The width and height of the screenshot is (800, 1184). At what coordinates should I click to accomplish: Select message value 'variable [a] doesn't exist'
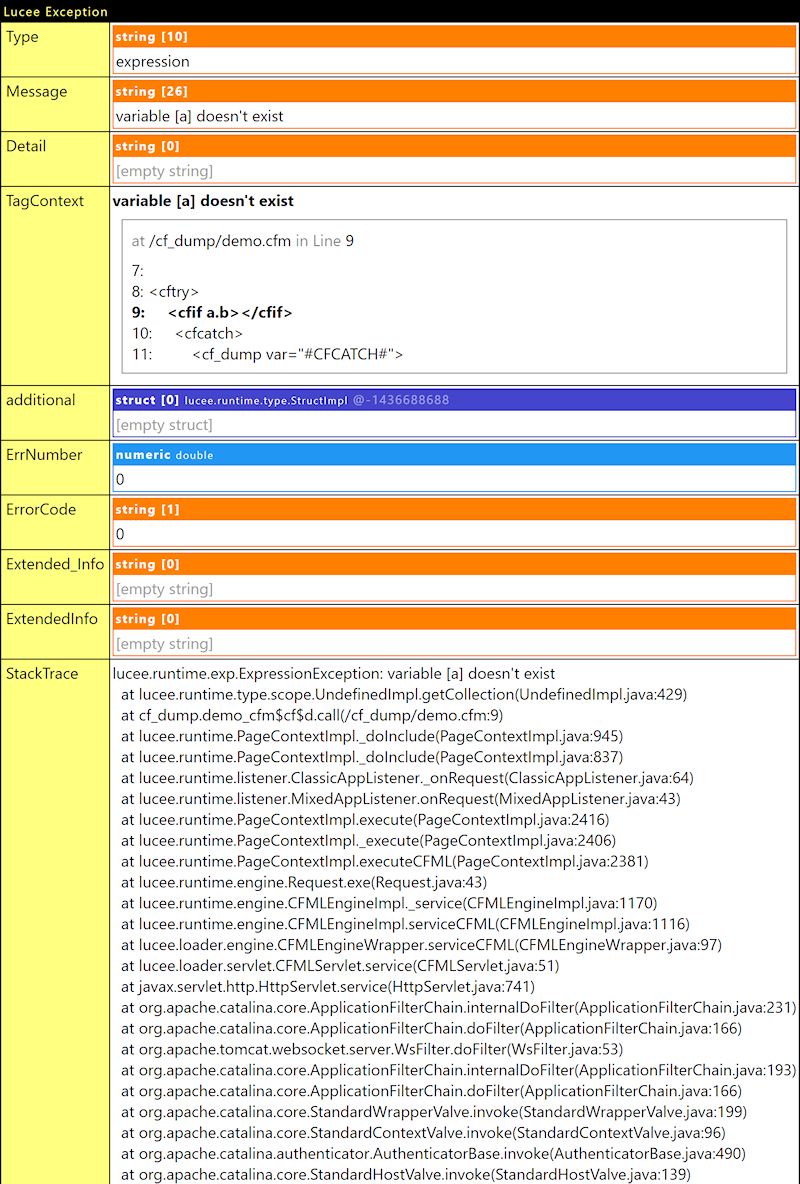click(x=199, y=116)
